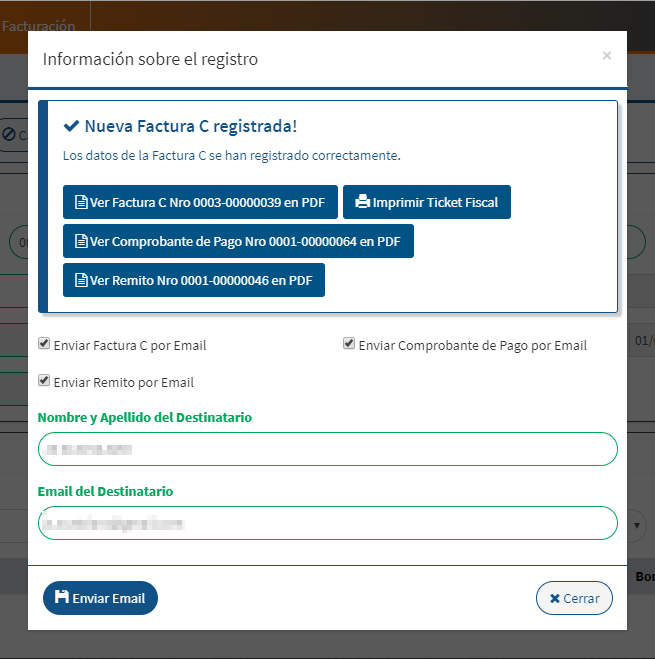
Task: Open Ver Comprobante de Pago Nro 0001-00000064 PDF
Action: tap(238, 241)
